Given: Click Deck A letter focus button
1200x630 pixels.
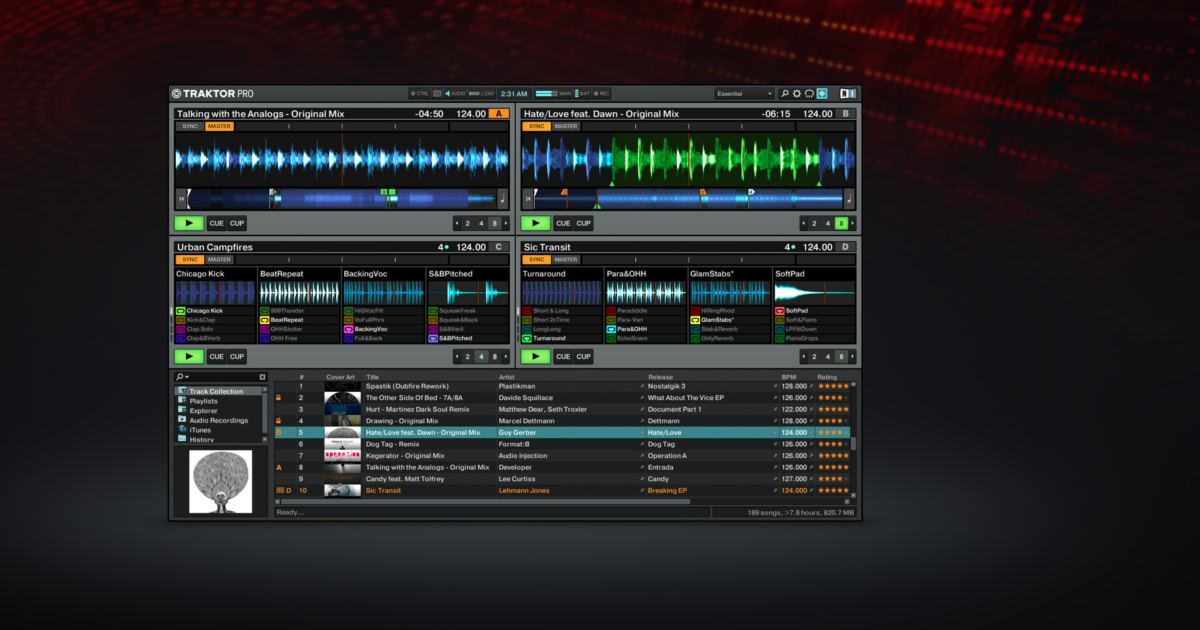Looking at the screenshot, I should 499,114.
